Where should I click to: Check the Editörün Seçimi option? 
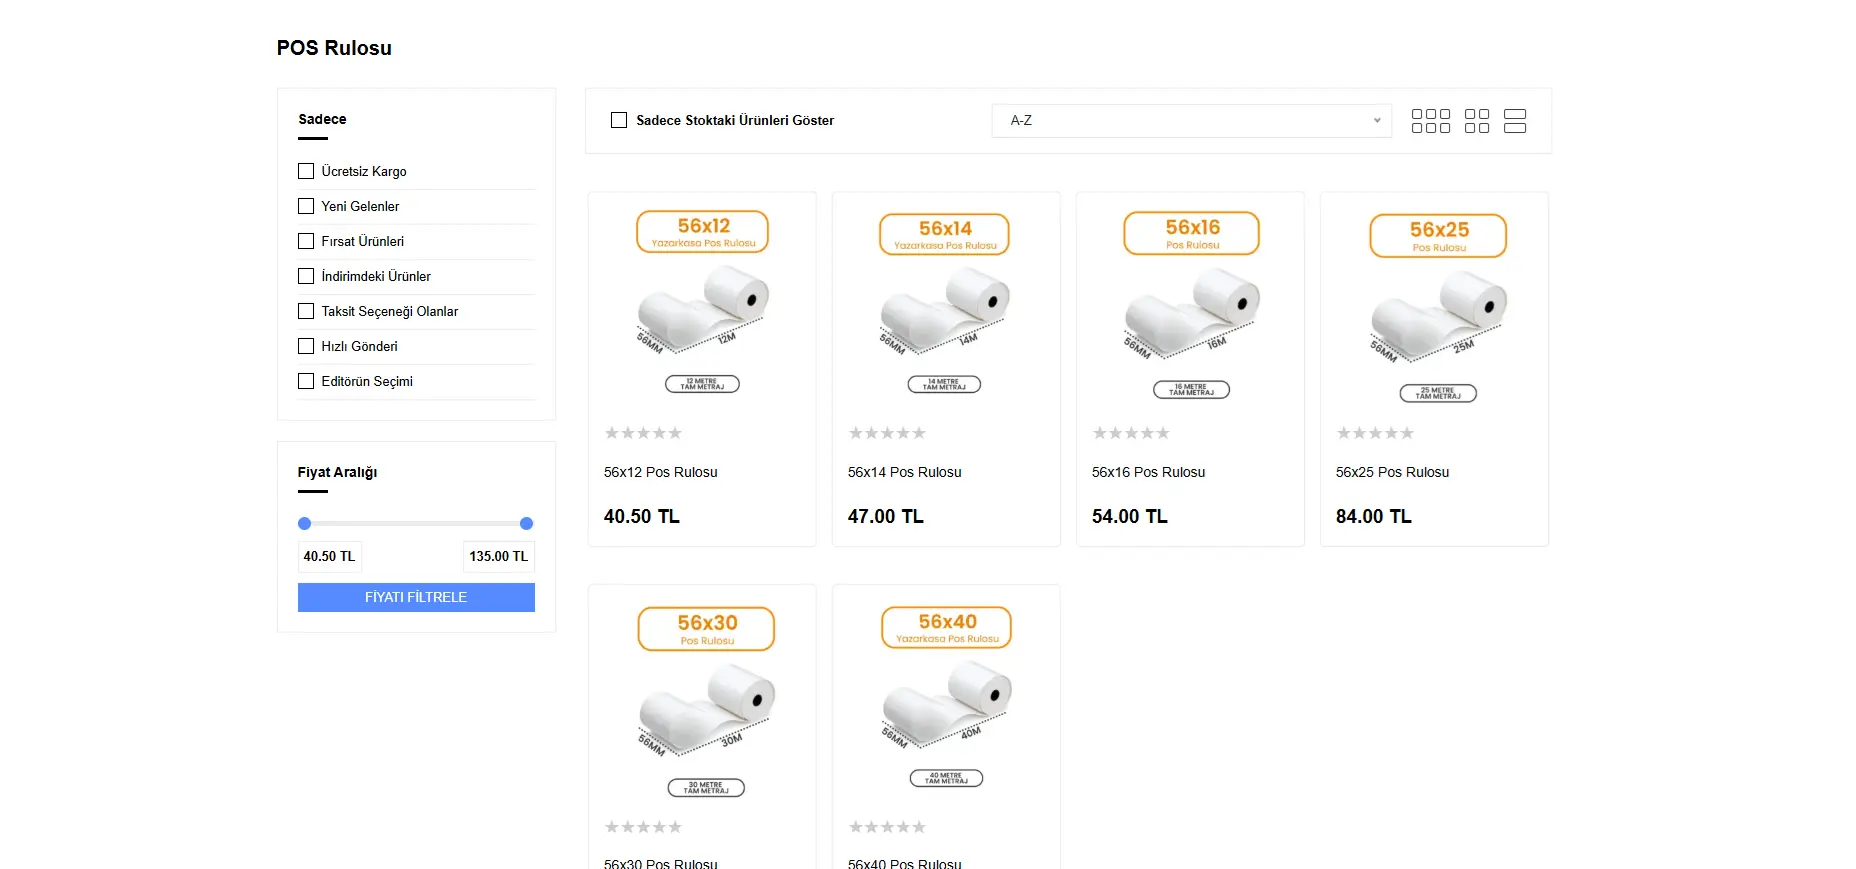pos(306,381)
